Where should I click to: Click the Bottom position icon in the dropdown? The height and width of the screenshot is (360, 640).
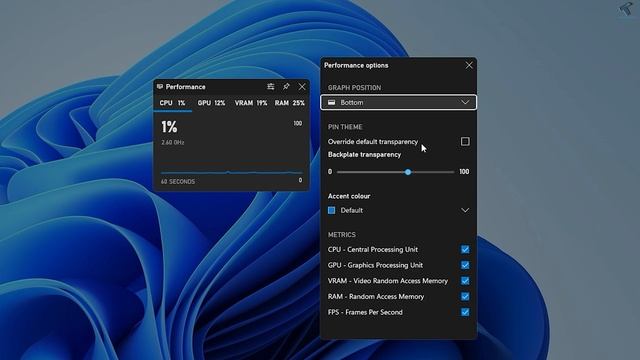(x=331, y=102)
